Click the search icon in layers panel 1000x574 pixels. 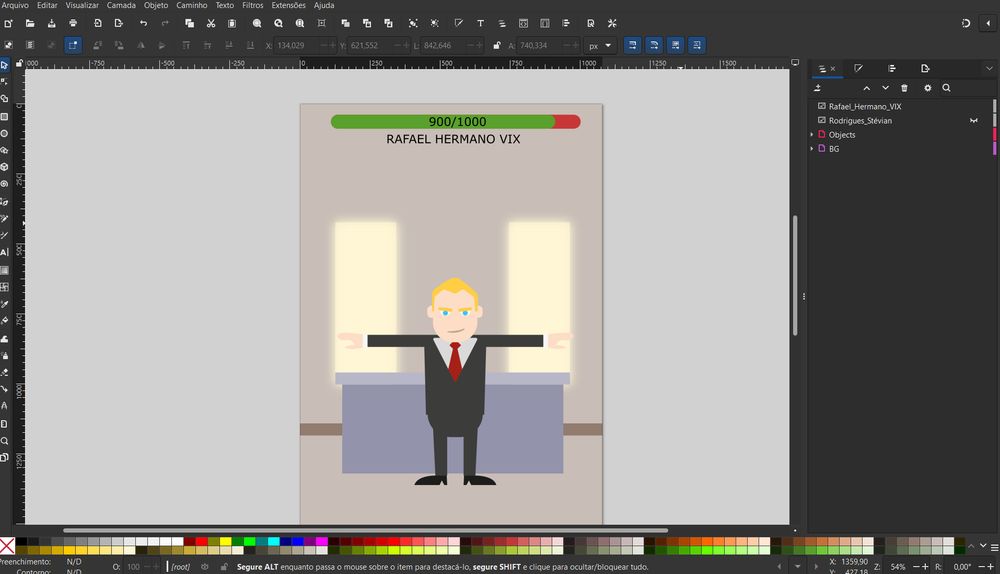(946, 88)
